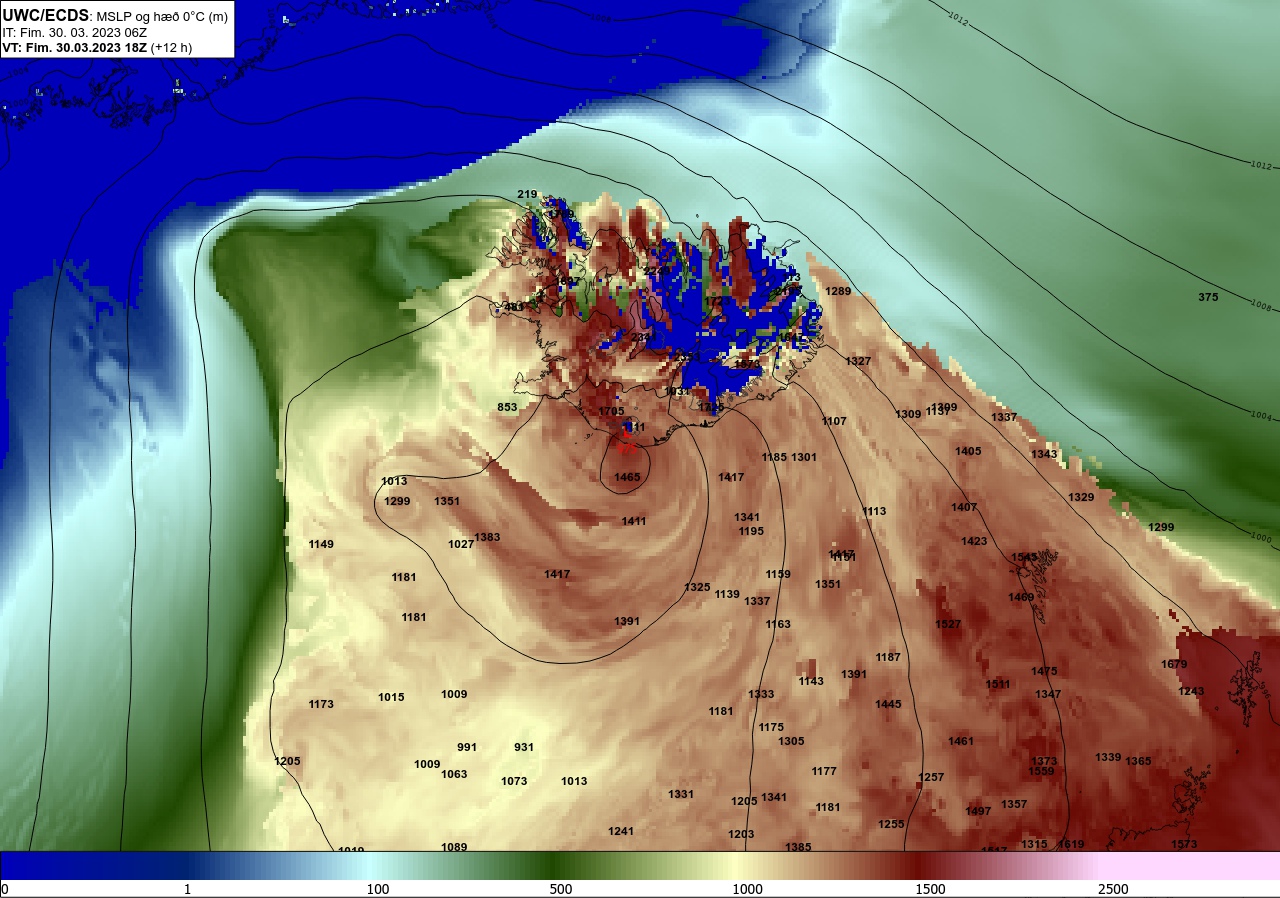This screenshot has width=1280, height=898.
Task: Click the 1329 height value
Action: [1081, 497]
